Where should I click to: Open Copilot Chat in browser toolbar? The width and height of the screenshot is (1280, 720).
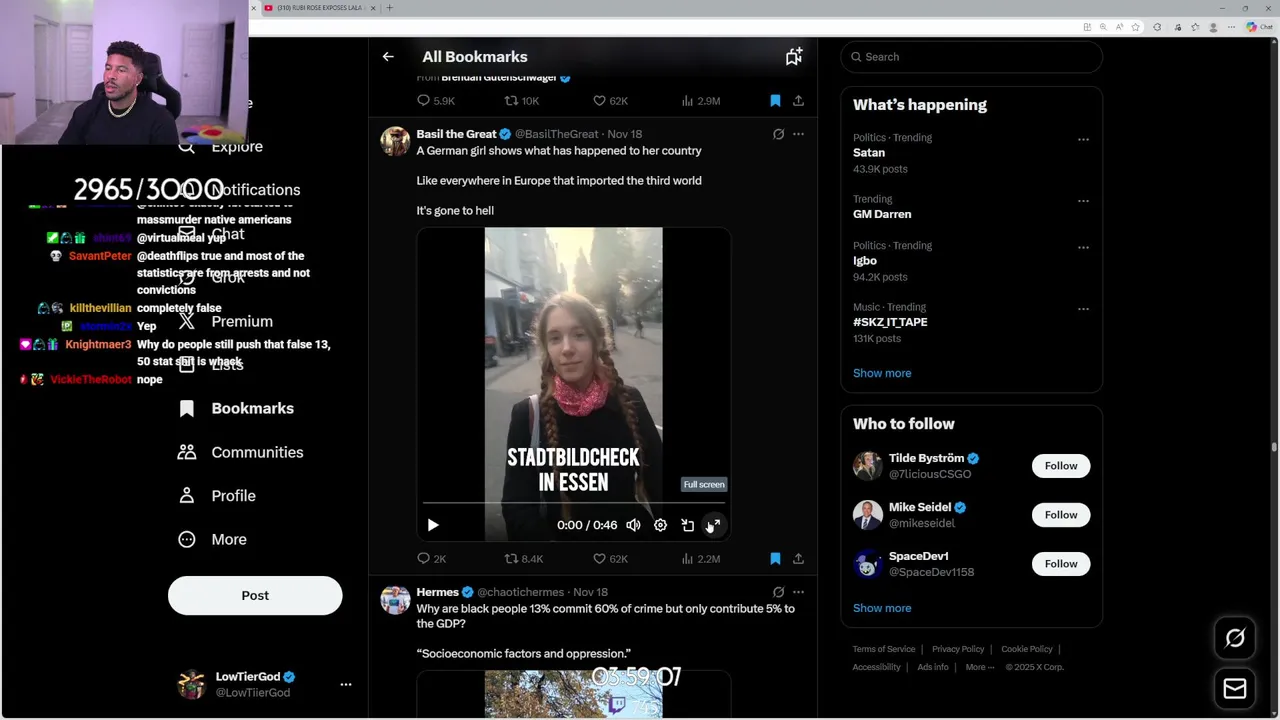tap(1258, 27)
